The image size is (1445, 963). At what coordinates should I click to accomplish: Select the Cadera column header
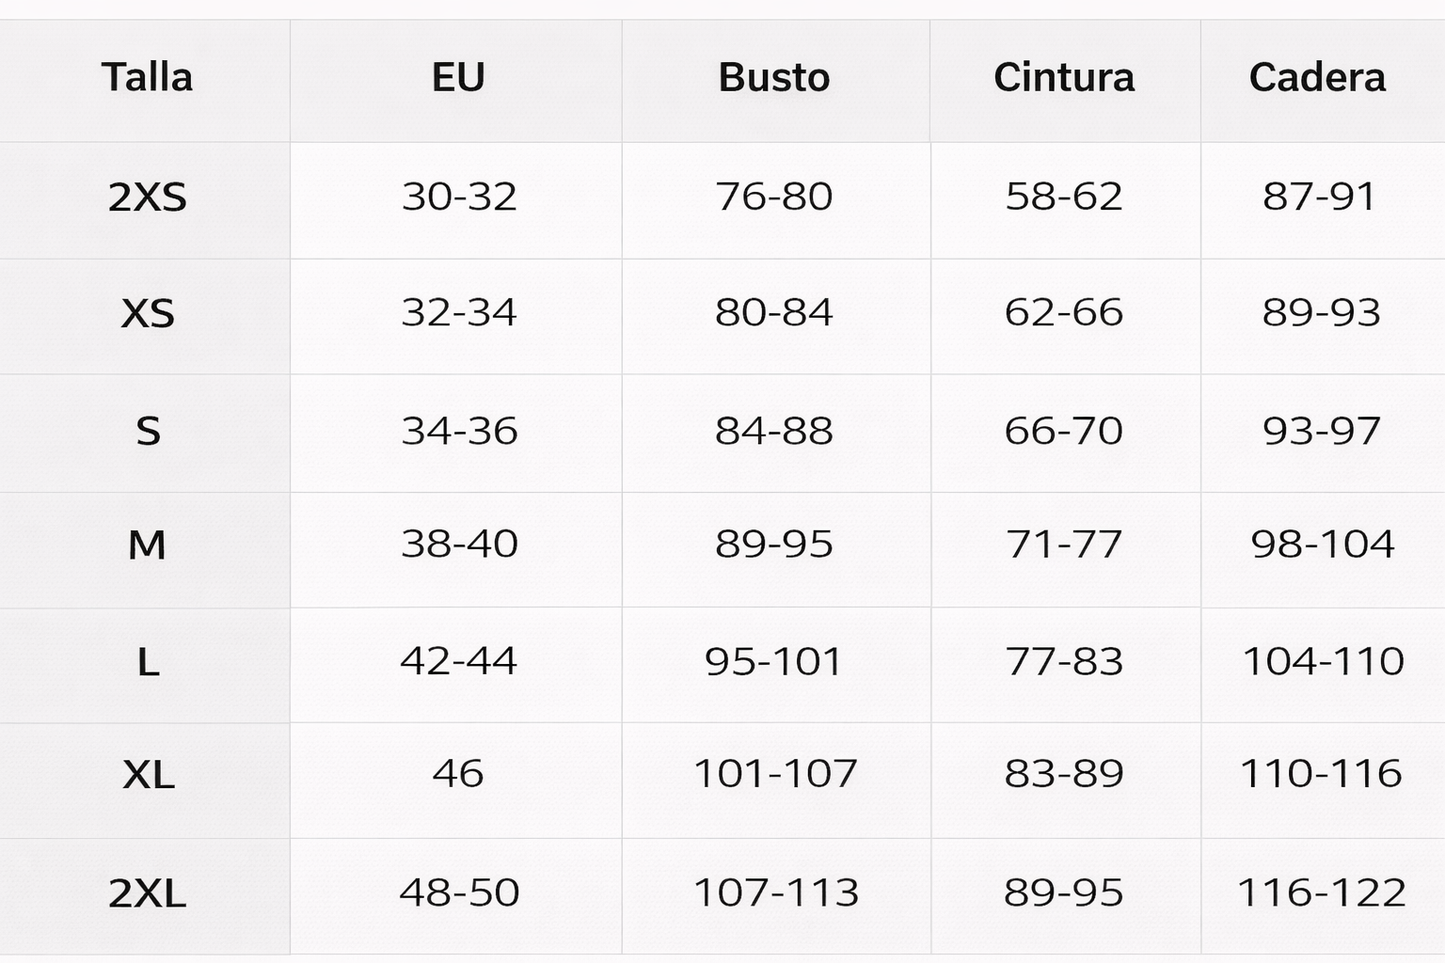pyautogui.click(x=1317, y=78)
